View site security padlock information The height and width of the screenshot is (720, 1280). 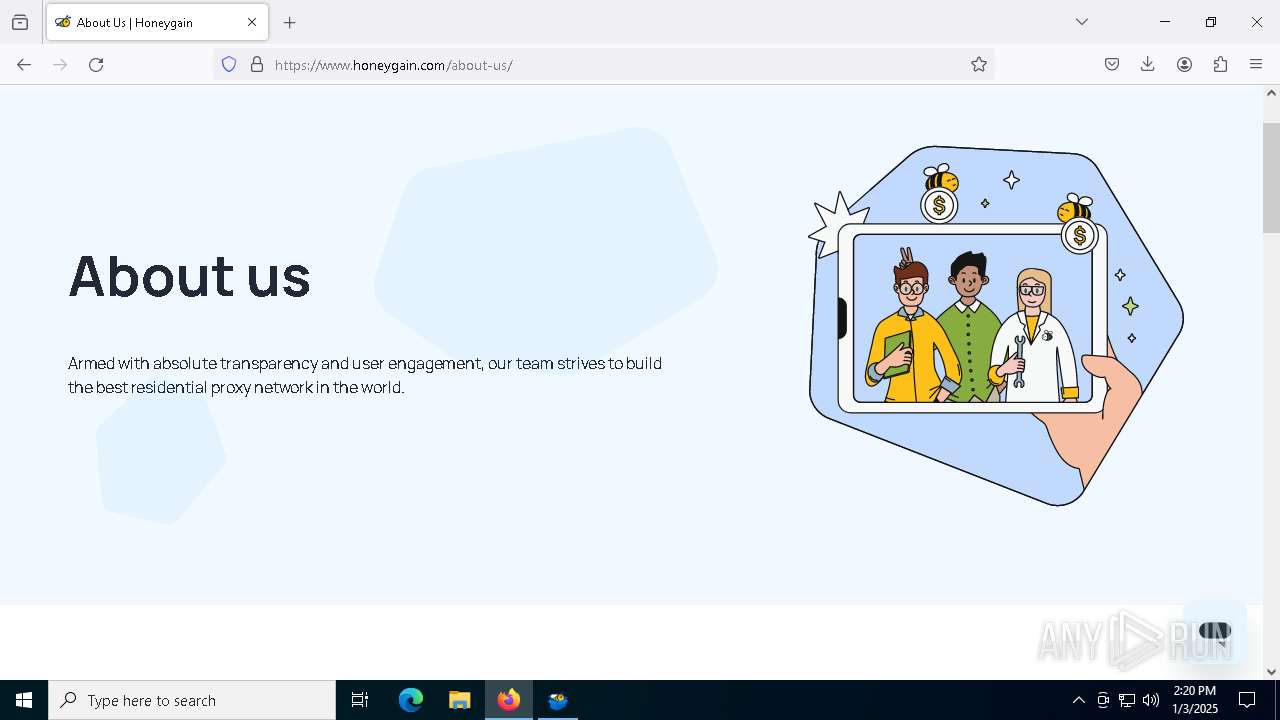(x=257, y=64)
